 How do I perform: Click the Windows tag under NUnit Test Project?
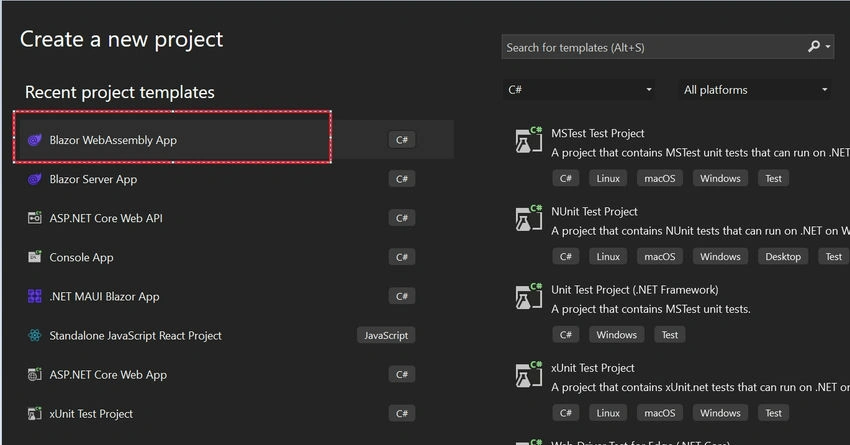pos(720,256)
